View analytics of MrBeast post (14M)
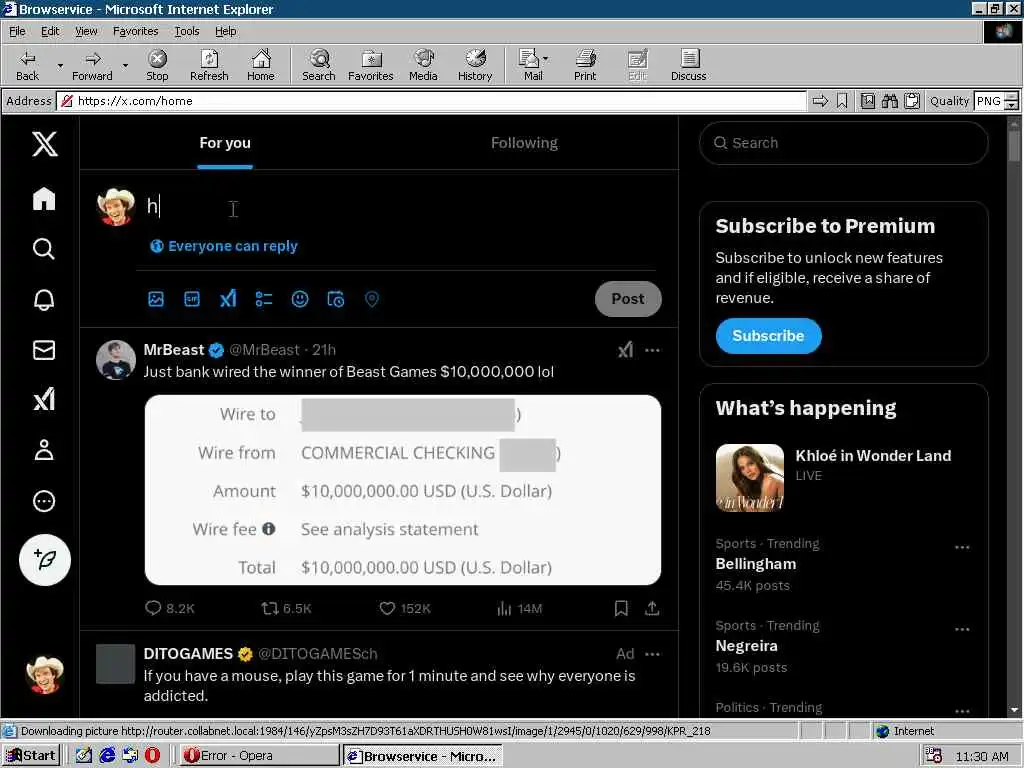Viewport: 1024px width, 768px height. [x=520, y=609]
